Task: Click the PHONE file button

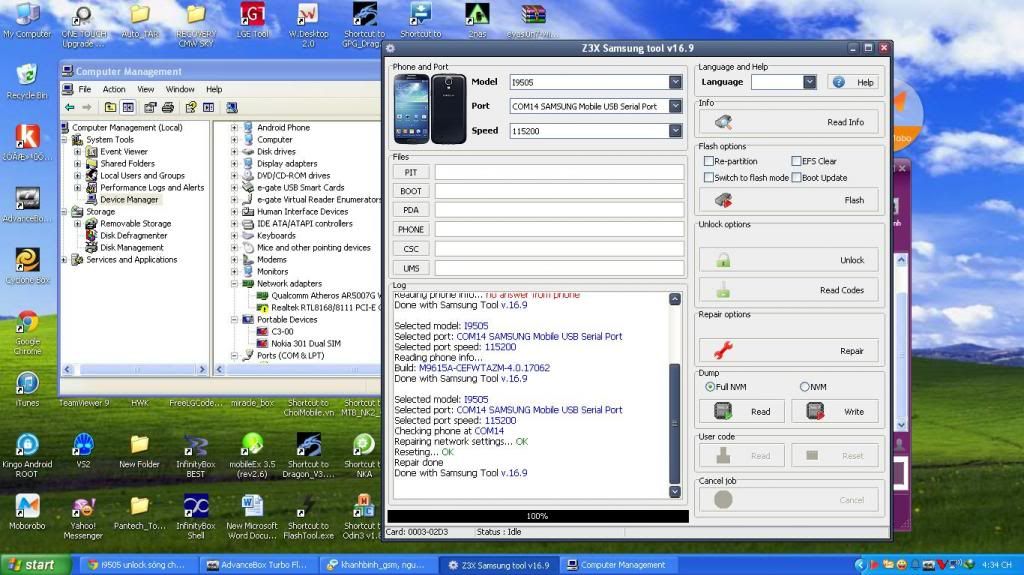Action: point(411,229)
